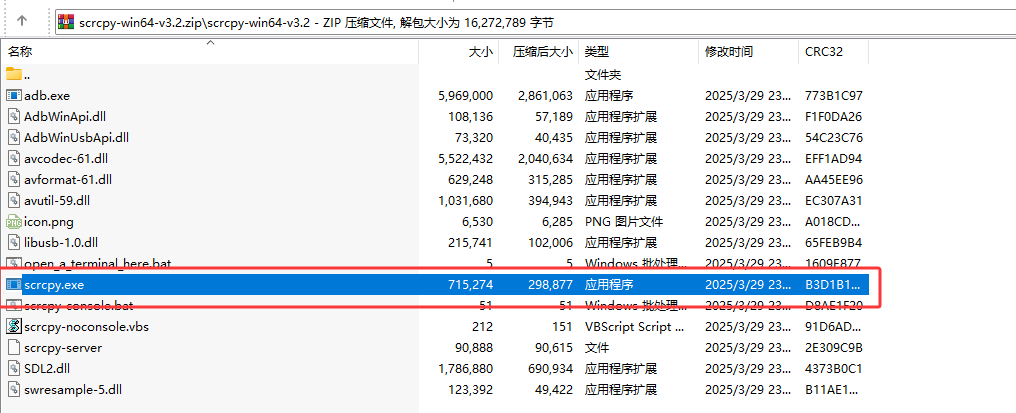
Task: Click the PNG 图片文件 type cell
Action: click(624, 222)
